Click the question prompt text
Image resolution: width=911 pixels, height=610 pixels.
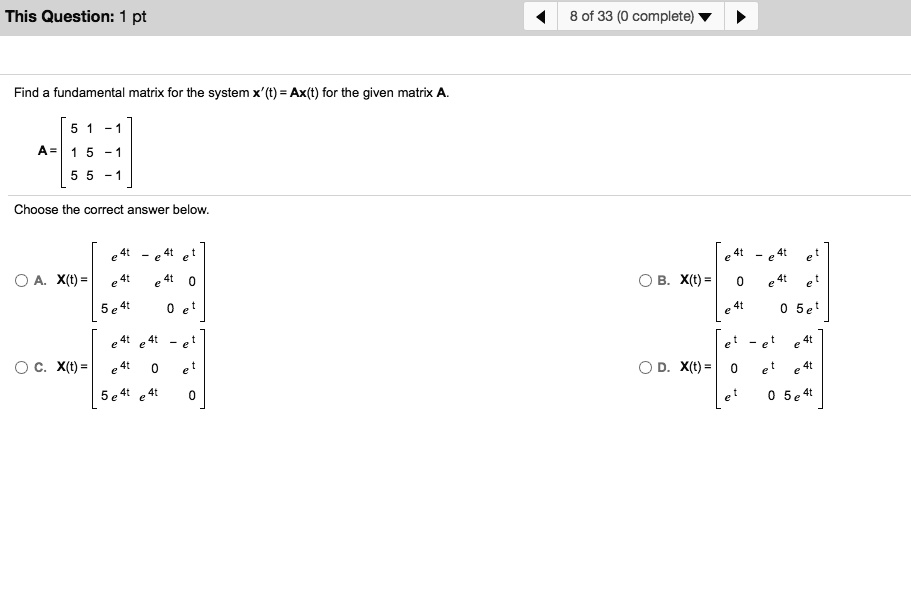[x=230, y=92]
